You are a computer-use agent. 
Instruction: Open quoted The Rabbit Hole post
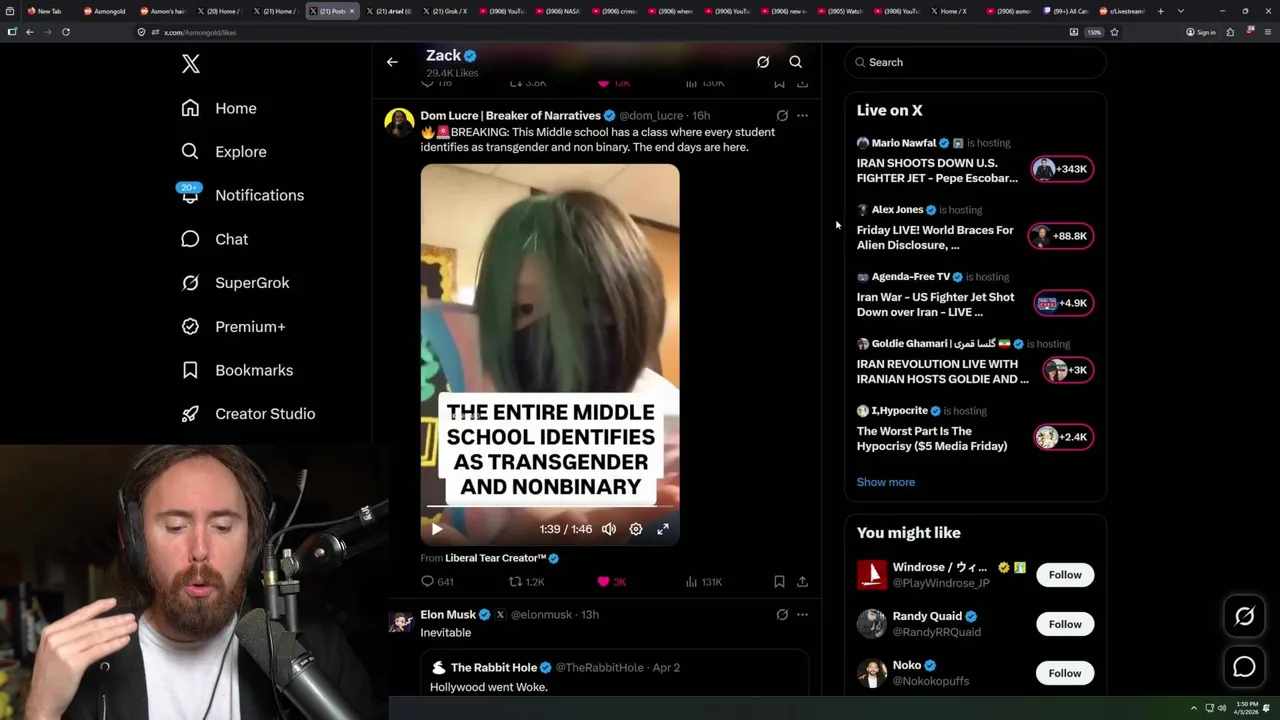tap(614, 675)
